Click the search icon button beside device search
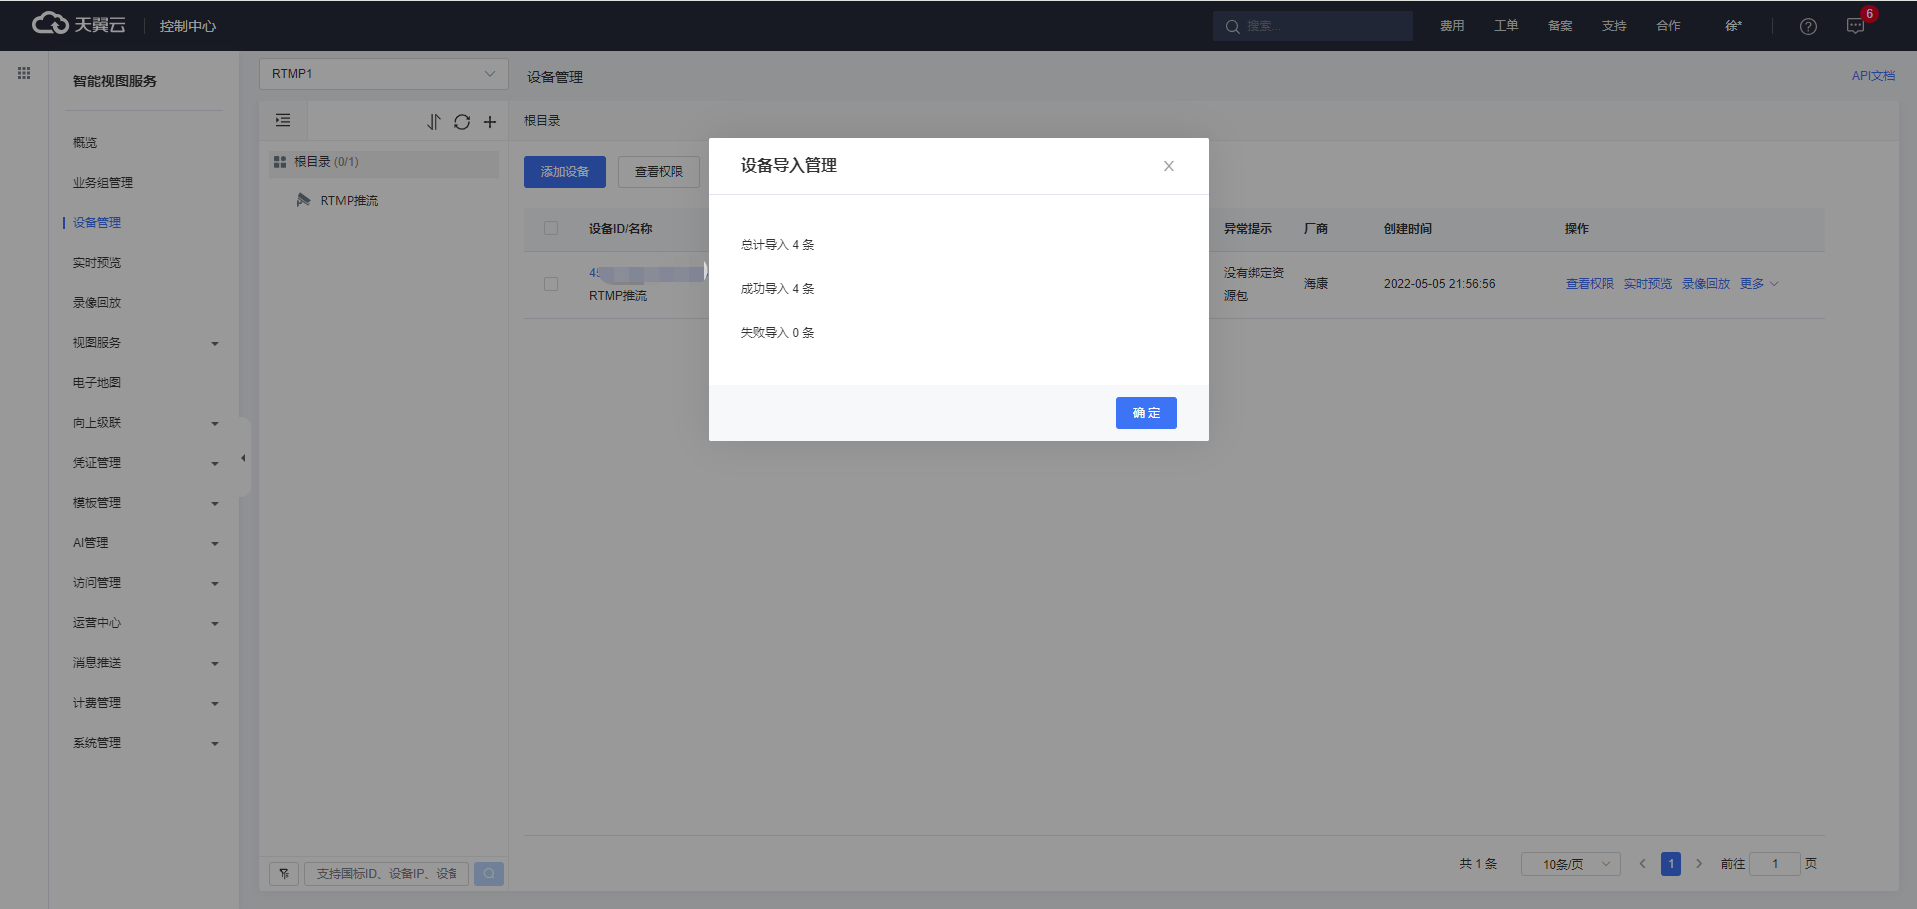This screenshot has width=1917, height=909. 489,874
